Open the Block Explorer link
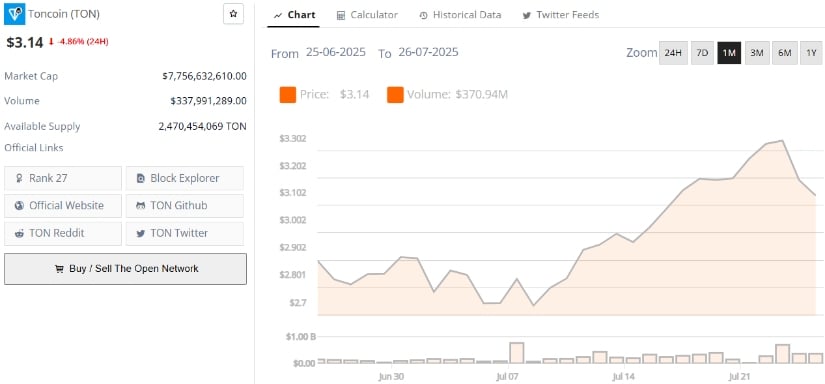Viewport: 825px width, 384px height. pos(185,178)
